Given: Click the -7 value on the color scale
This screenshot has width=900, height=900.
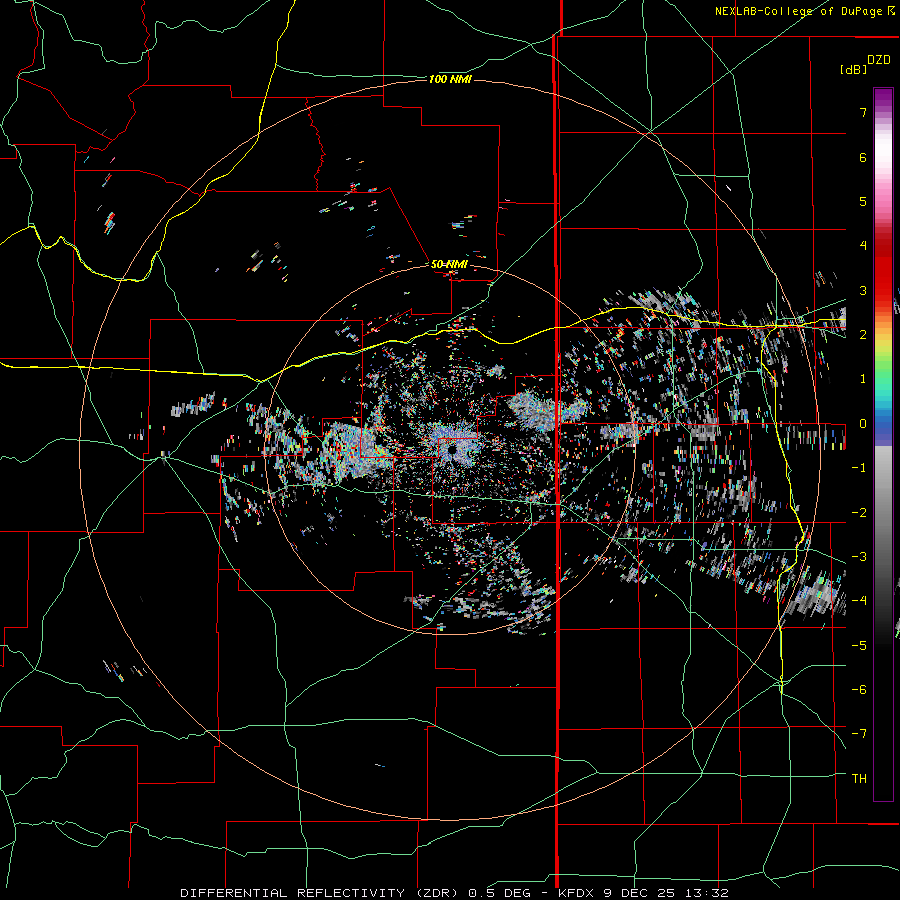Looking at the screenshot, I should (x=859, y=734).
